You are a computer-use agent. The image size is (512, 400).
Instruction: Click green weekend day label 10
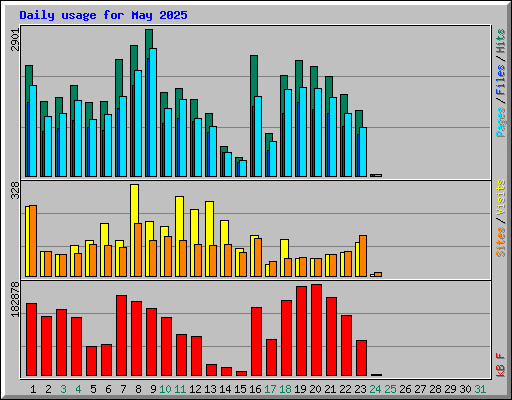(x=165, y=389)
